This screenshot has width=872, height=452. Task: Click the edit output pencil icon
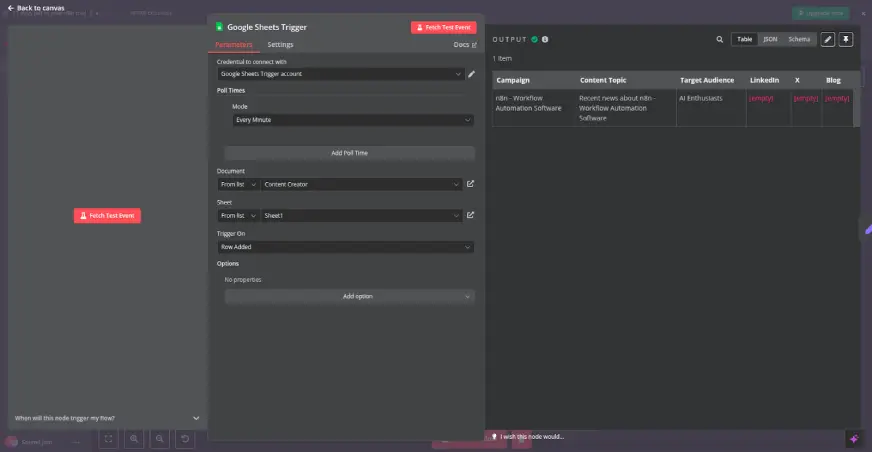pos(827,40)
